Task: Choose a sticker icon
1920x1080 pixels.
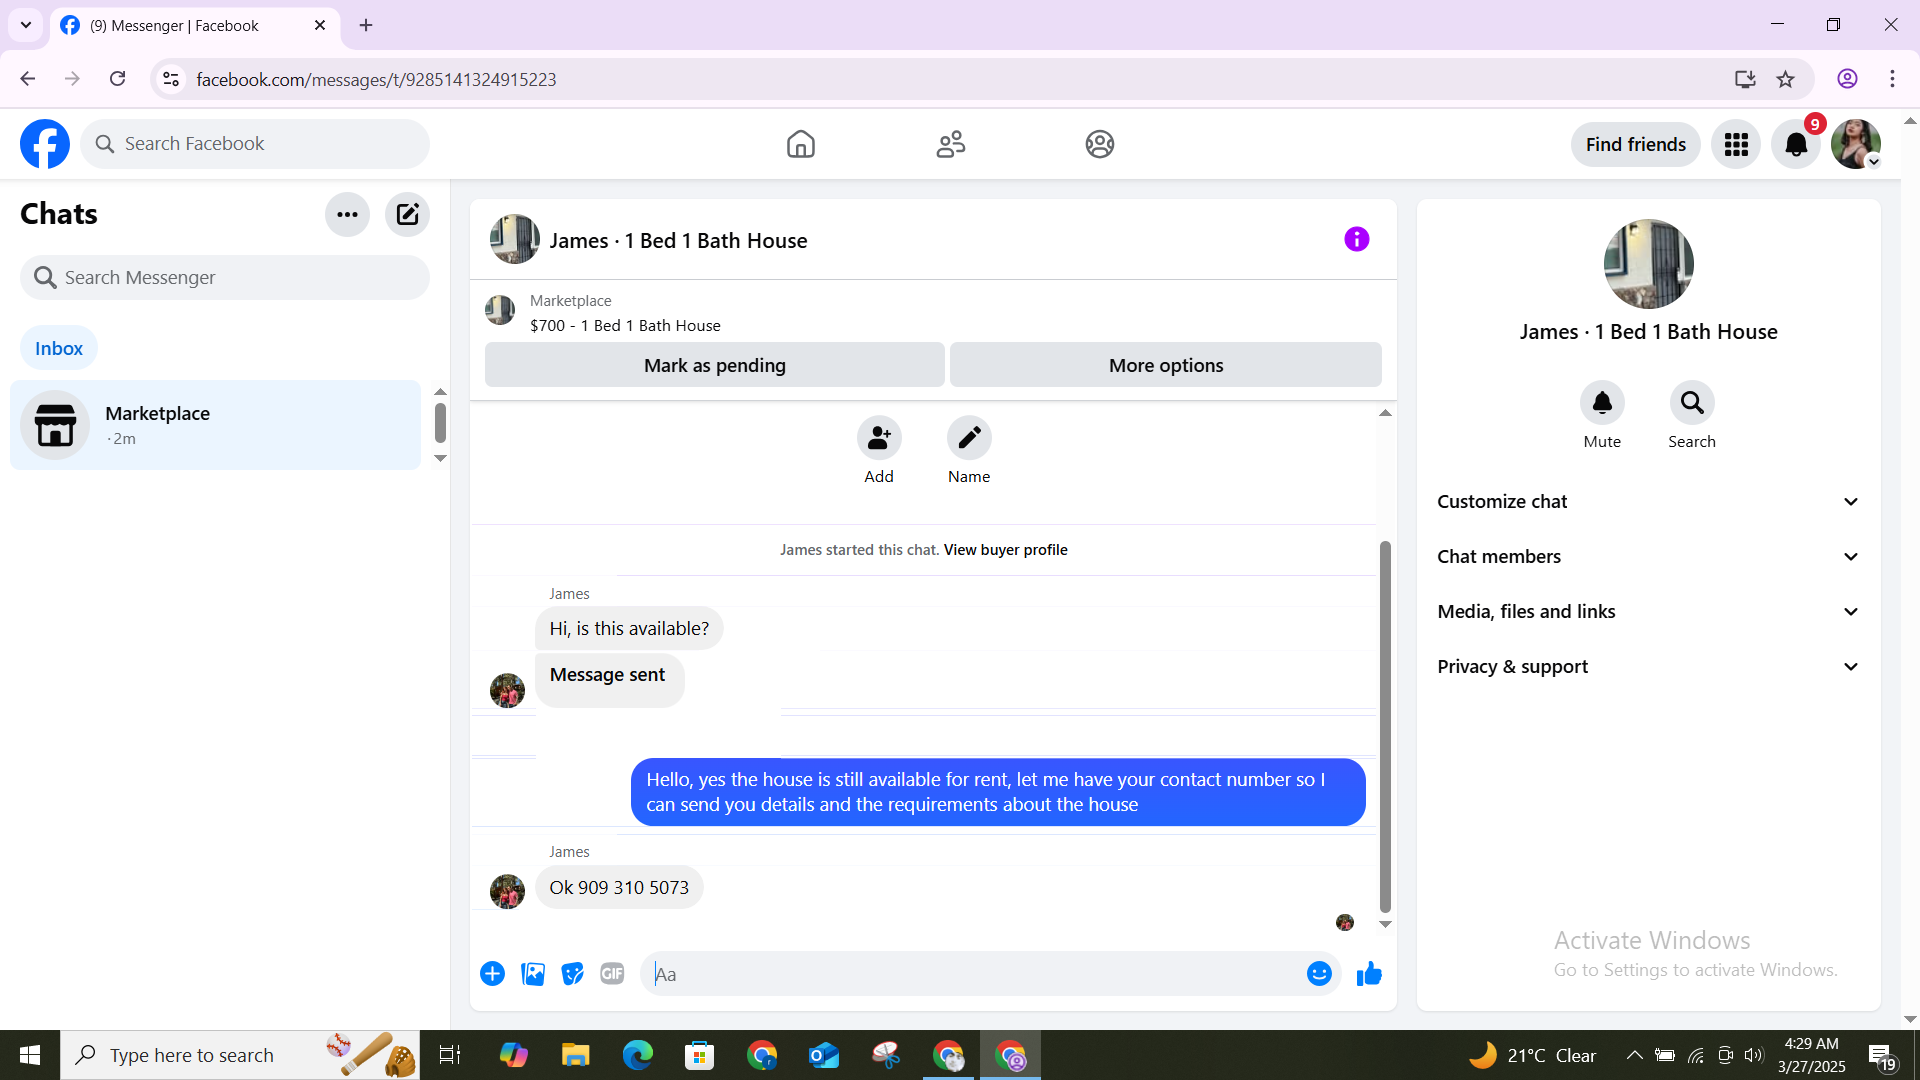Action: click(x=572, y=973)
